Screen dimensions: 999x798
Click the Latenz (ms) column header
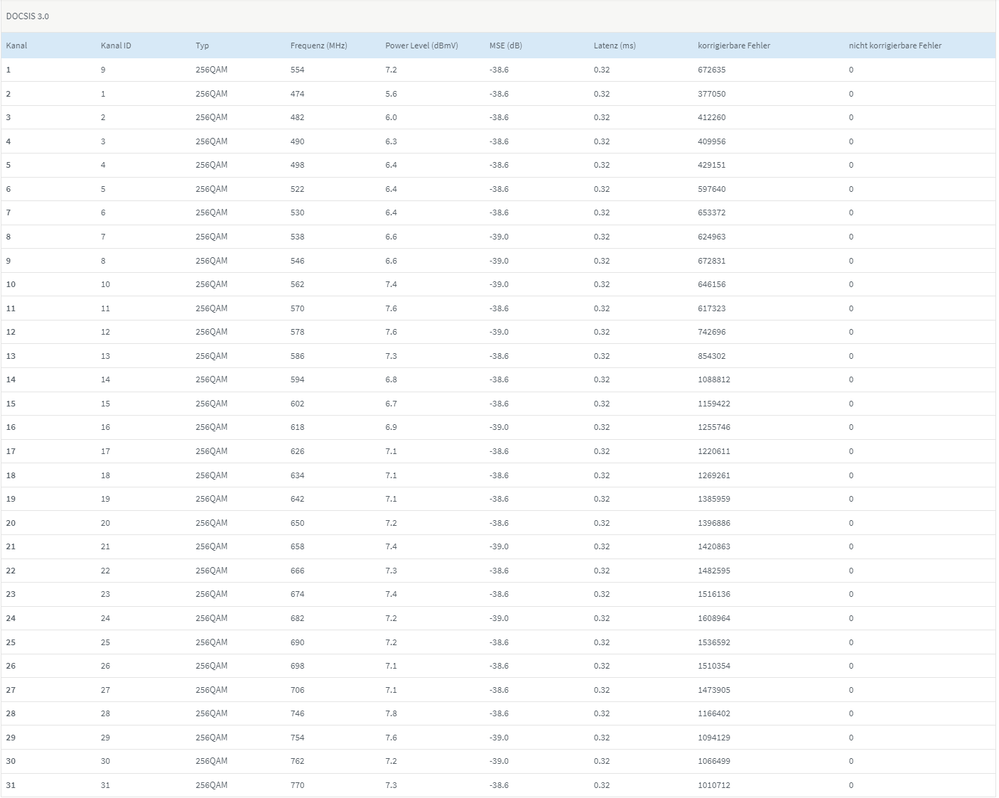(x=614, y=45)
